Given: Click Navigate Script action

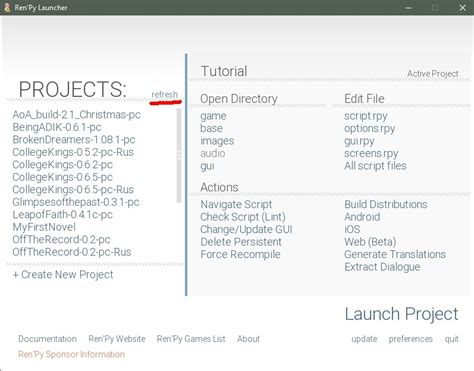Looking at the screenshot, I should (236, 204).
